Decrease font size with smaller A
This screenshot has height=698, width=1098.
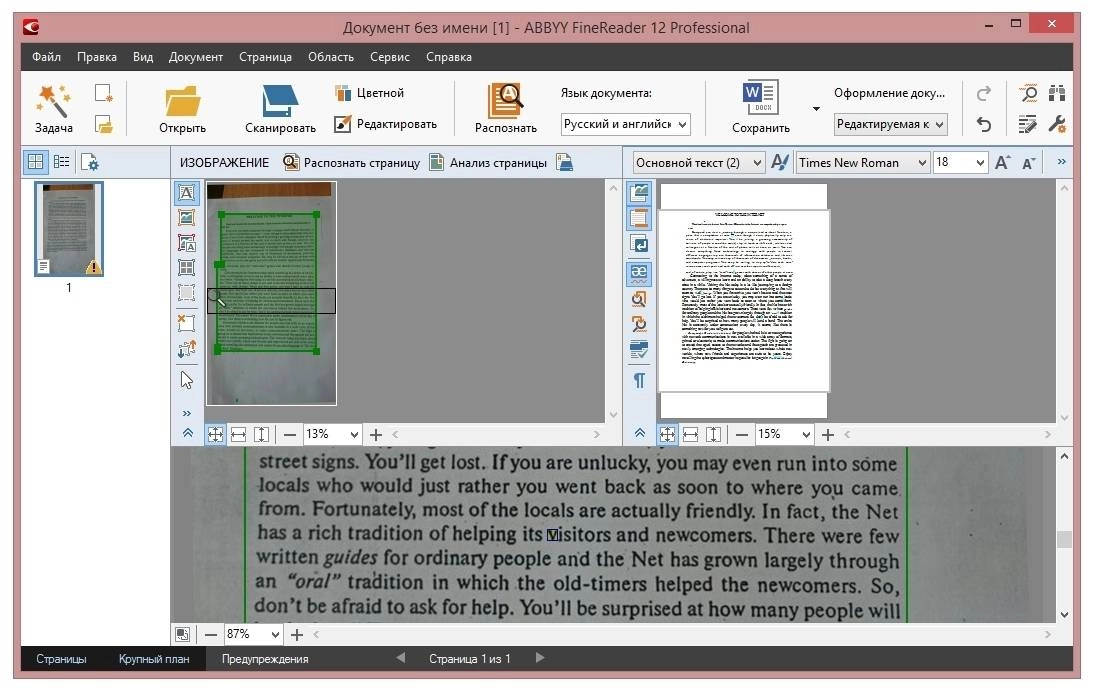point(1029,163)
